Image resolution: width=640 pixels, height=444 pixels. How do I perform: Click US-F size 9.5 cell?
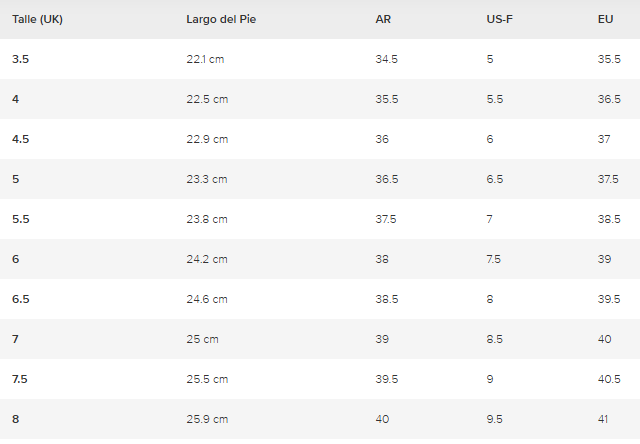(494, 419)
